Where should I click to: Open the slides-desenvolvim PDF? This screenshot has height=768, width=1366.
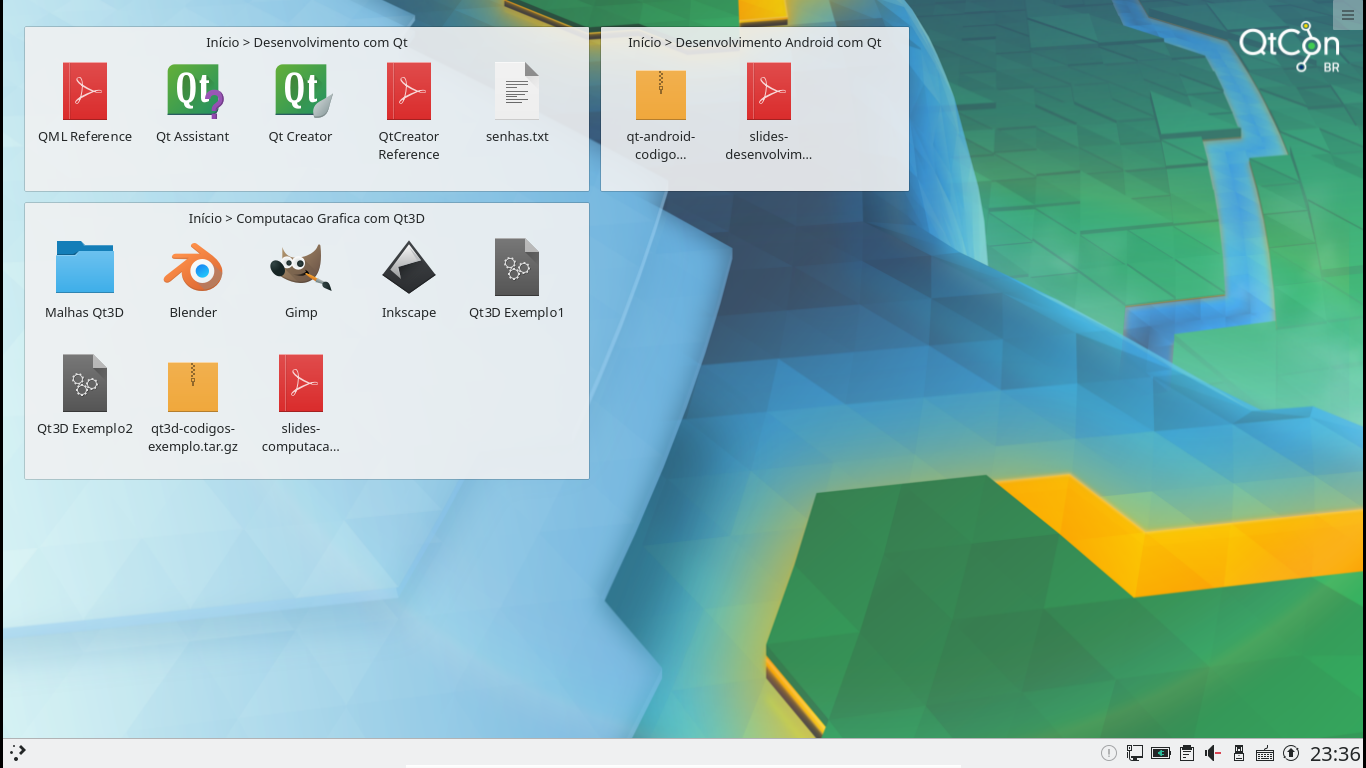(x=768, y=91)
